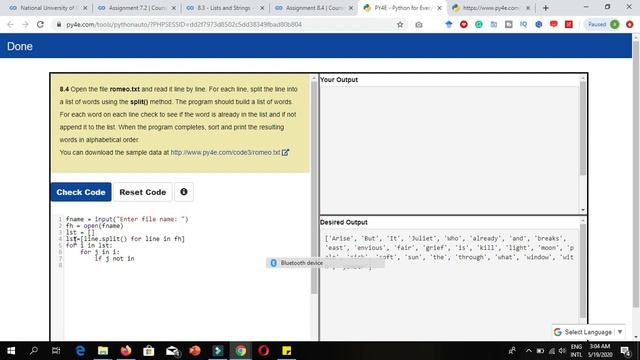Click the red chat bubble extension icon

[x=553, y=24]
